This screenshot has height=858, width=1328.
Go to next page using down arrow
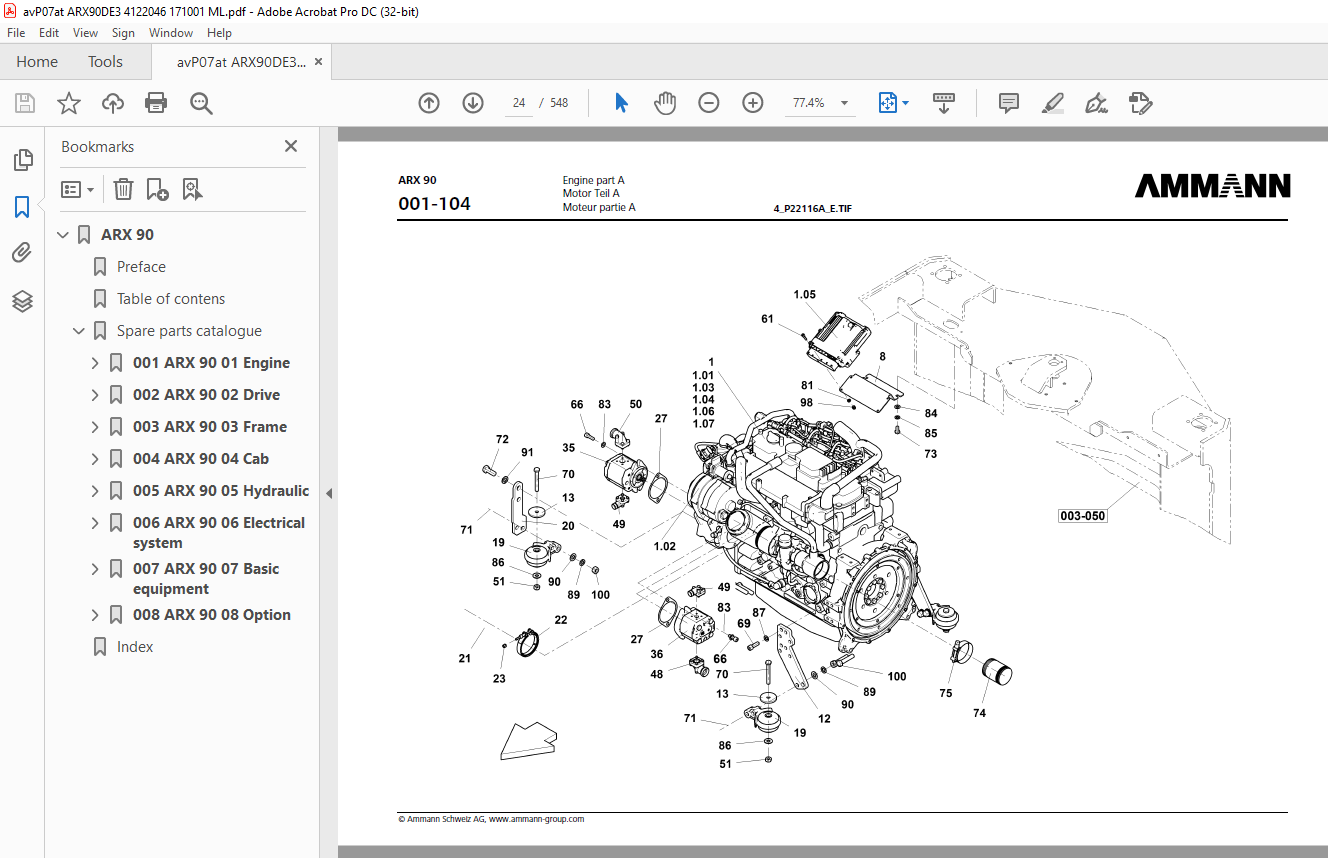[473, 103]
